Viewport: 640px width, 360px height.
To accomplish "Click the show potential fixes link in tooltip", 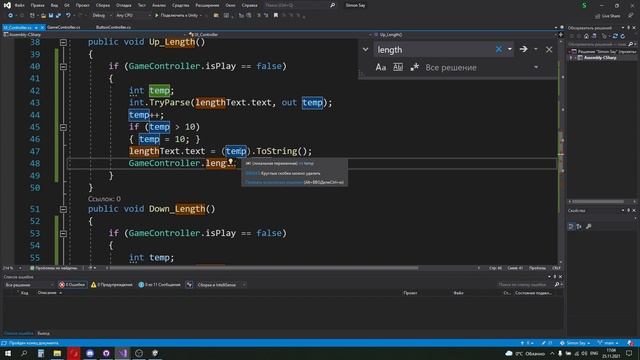I will (x=274, y=182).
